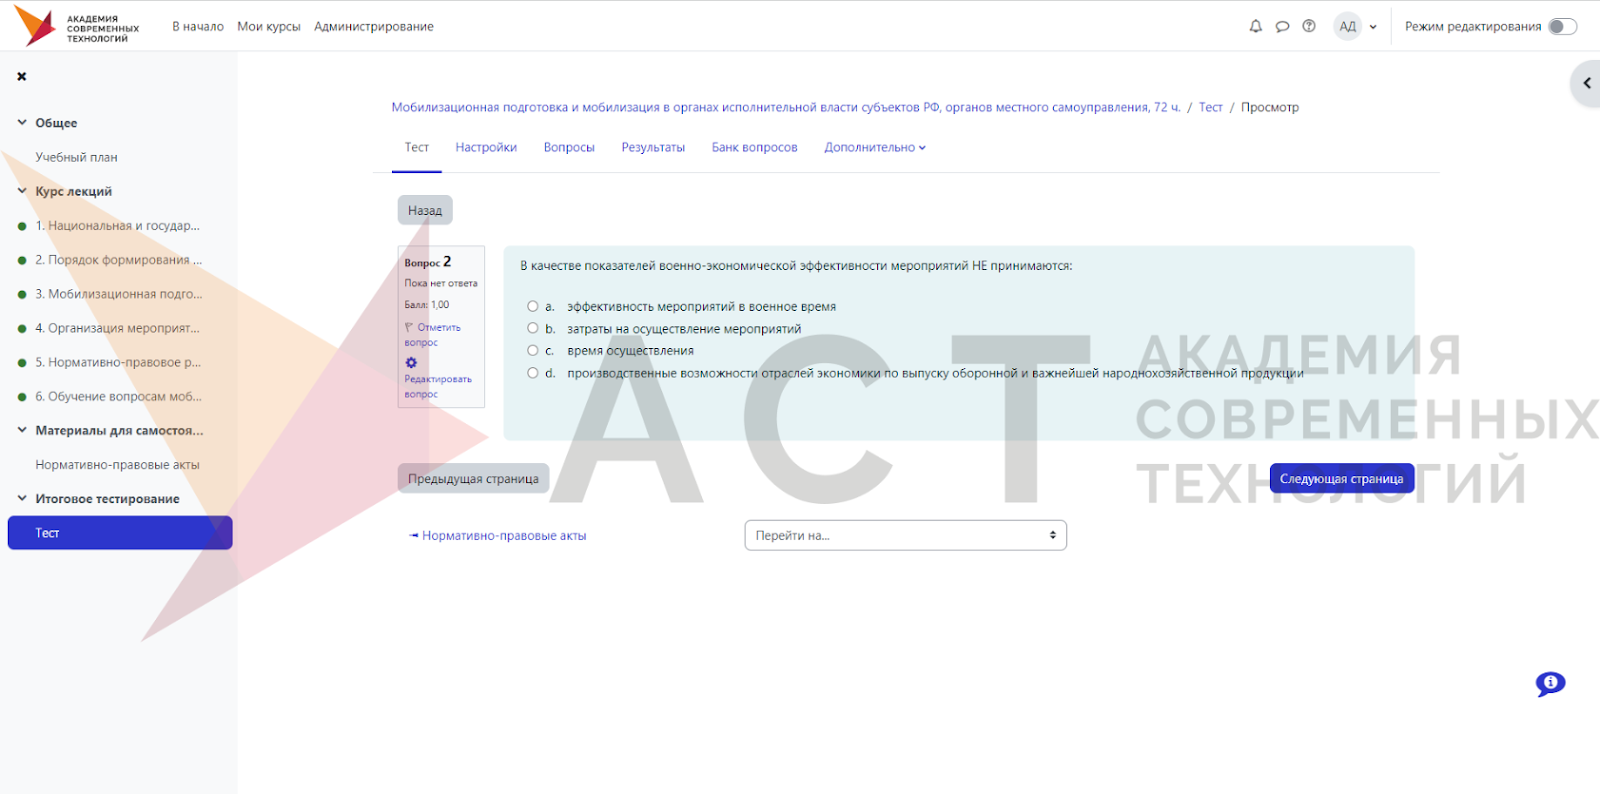Select answer a. эффективность мероприятий
Image resolution: width=1600 pixels, height=794 pixels.
click(x=533, y=306)
